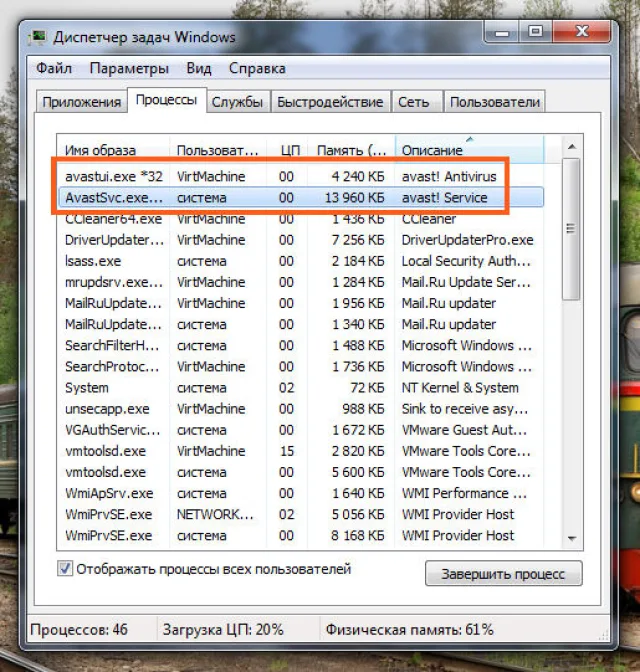
Task: Open the Файл menu
Action: 54,68
